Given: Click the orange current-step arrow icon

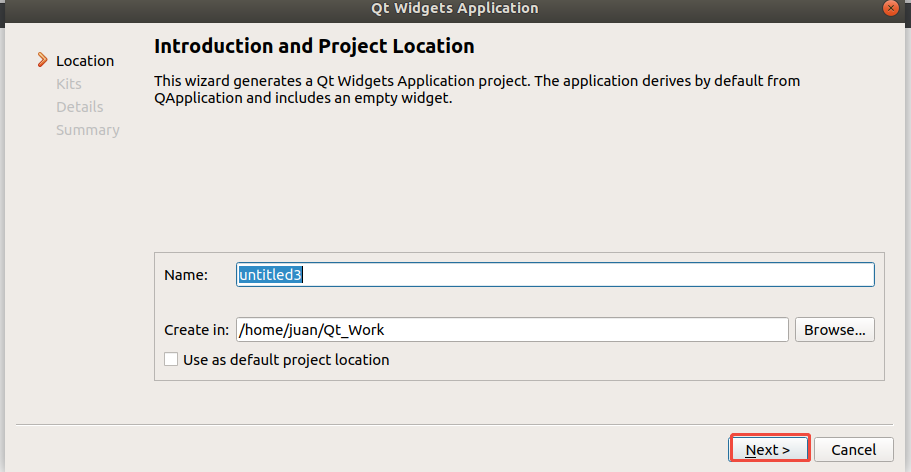Looking at the screenshot, I should (42, 60).
